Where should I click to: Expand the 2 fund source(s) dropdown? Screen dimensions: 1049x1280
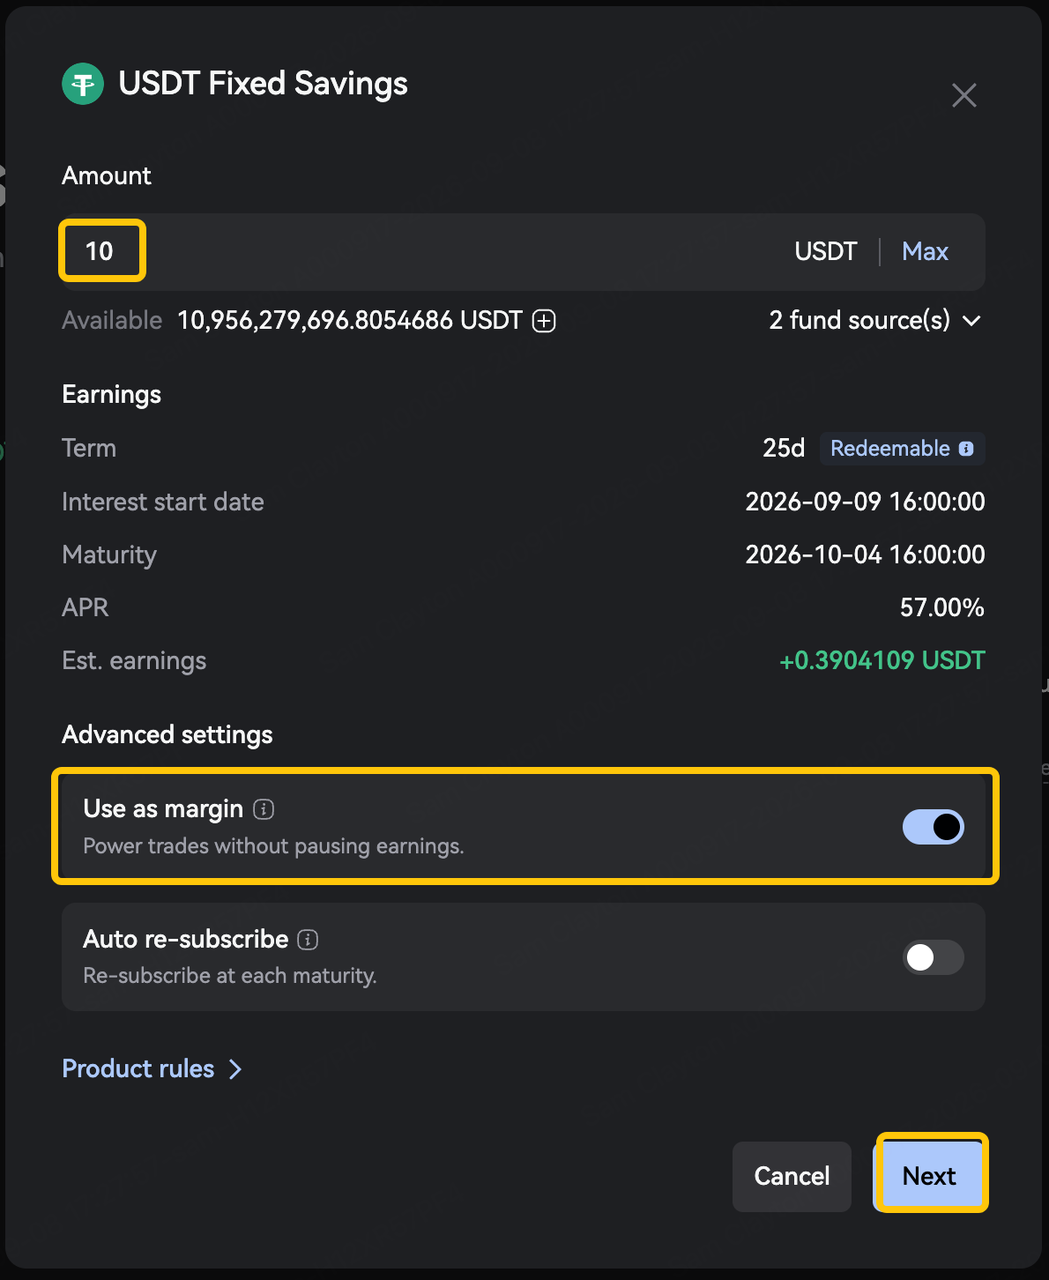coord(875,320)
